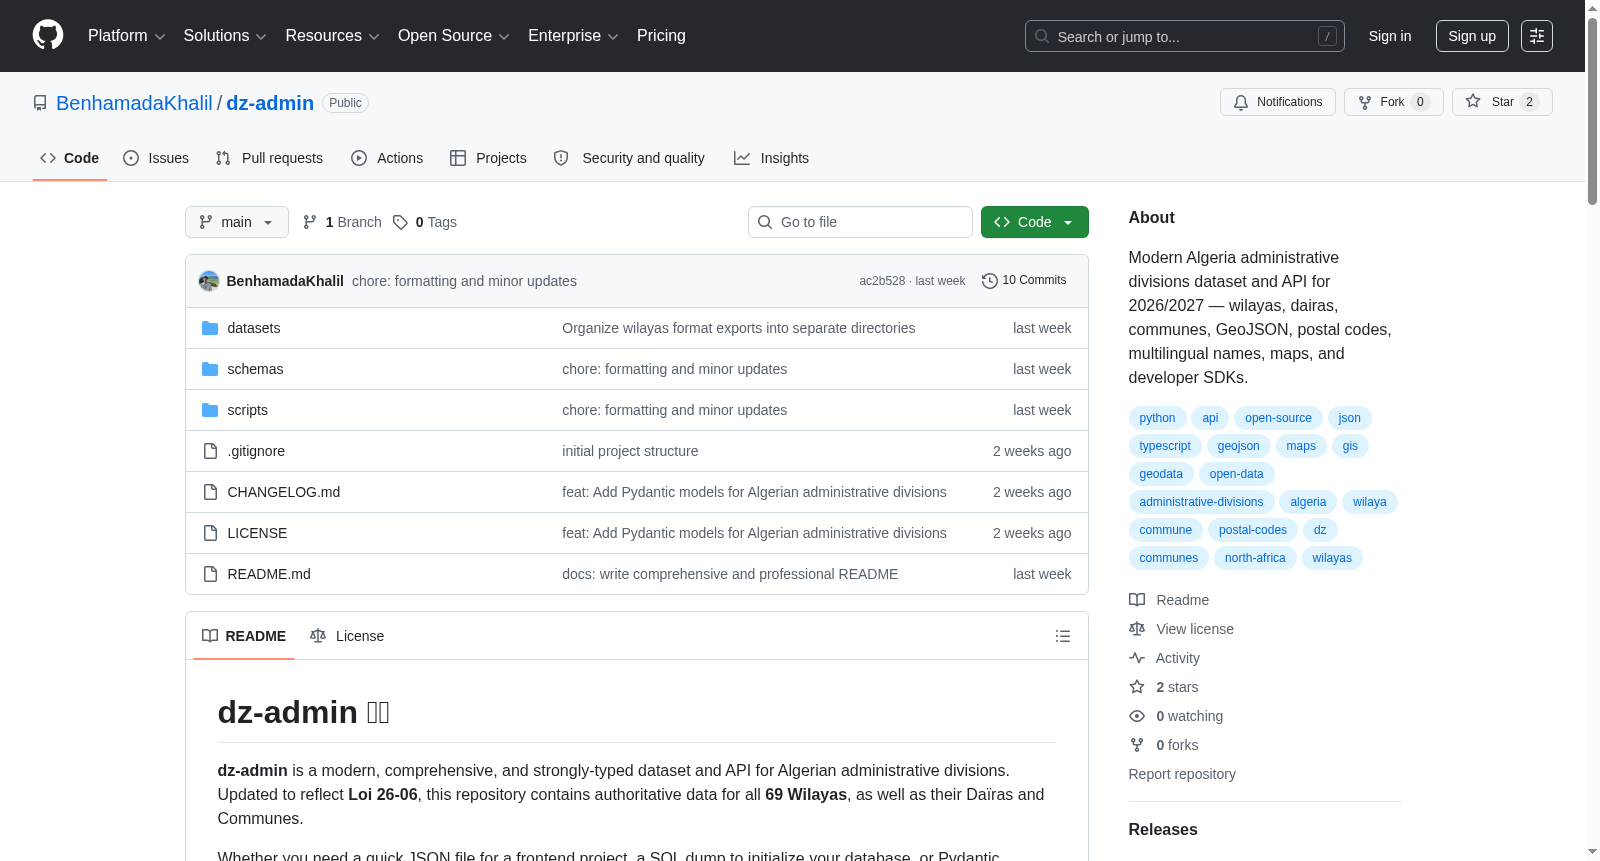Open the CHANGELOG.md file

point(284,492)
